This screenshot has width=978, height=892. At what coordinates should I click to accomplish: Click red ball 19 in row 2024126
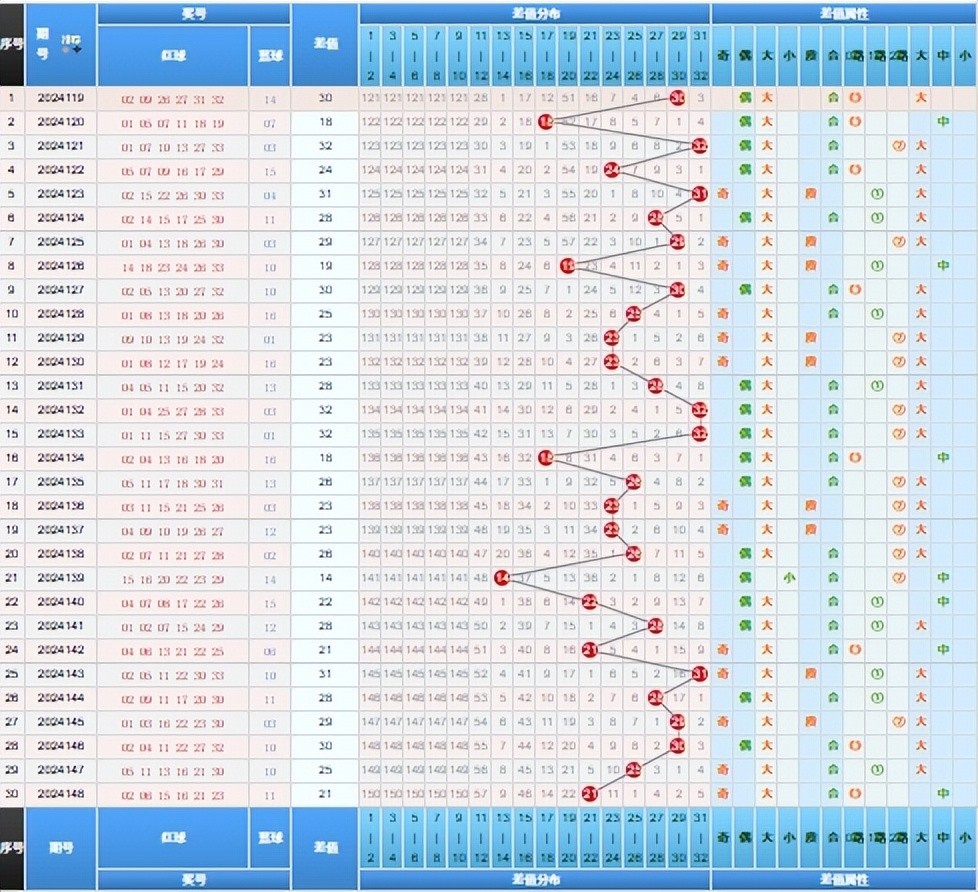tap(568, 266)
